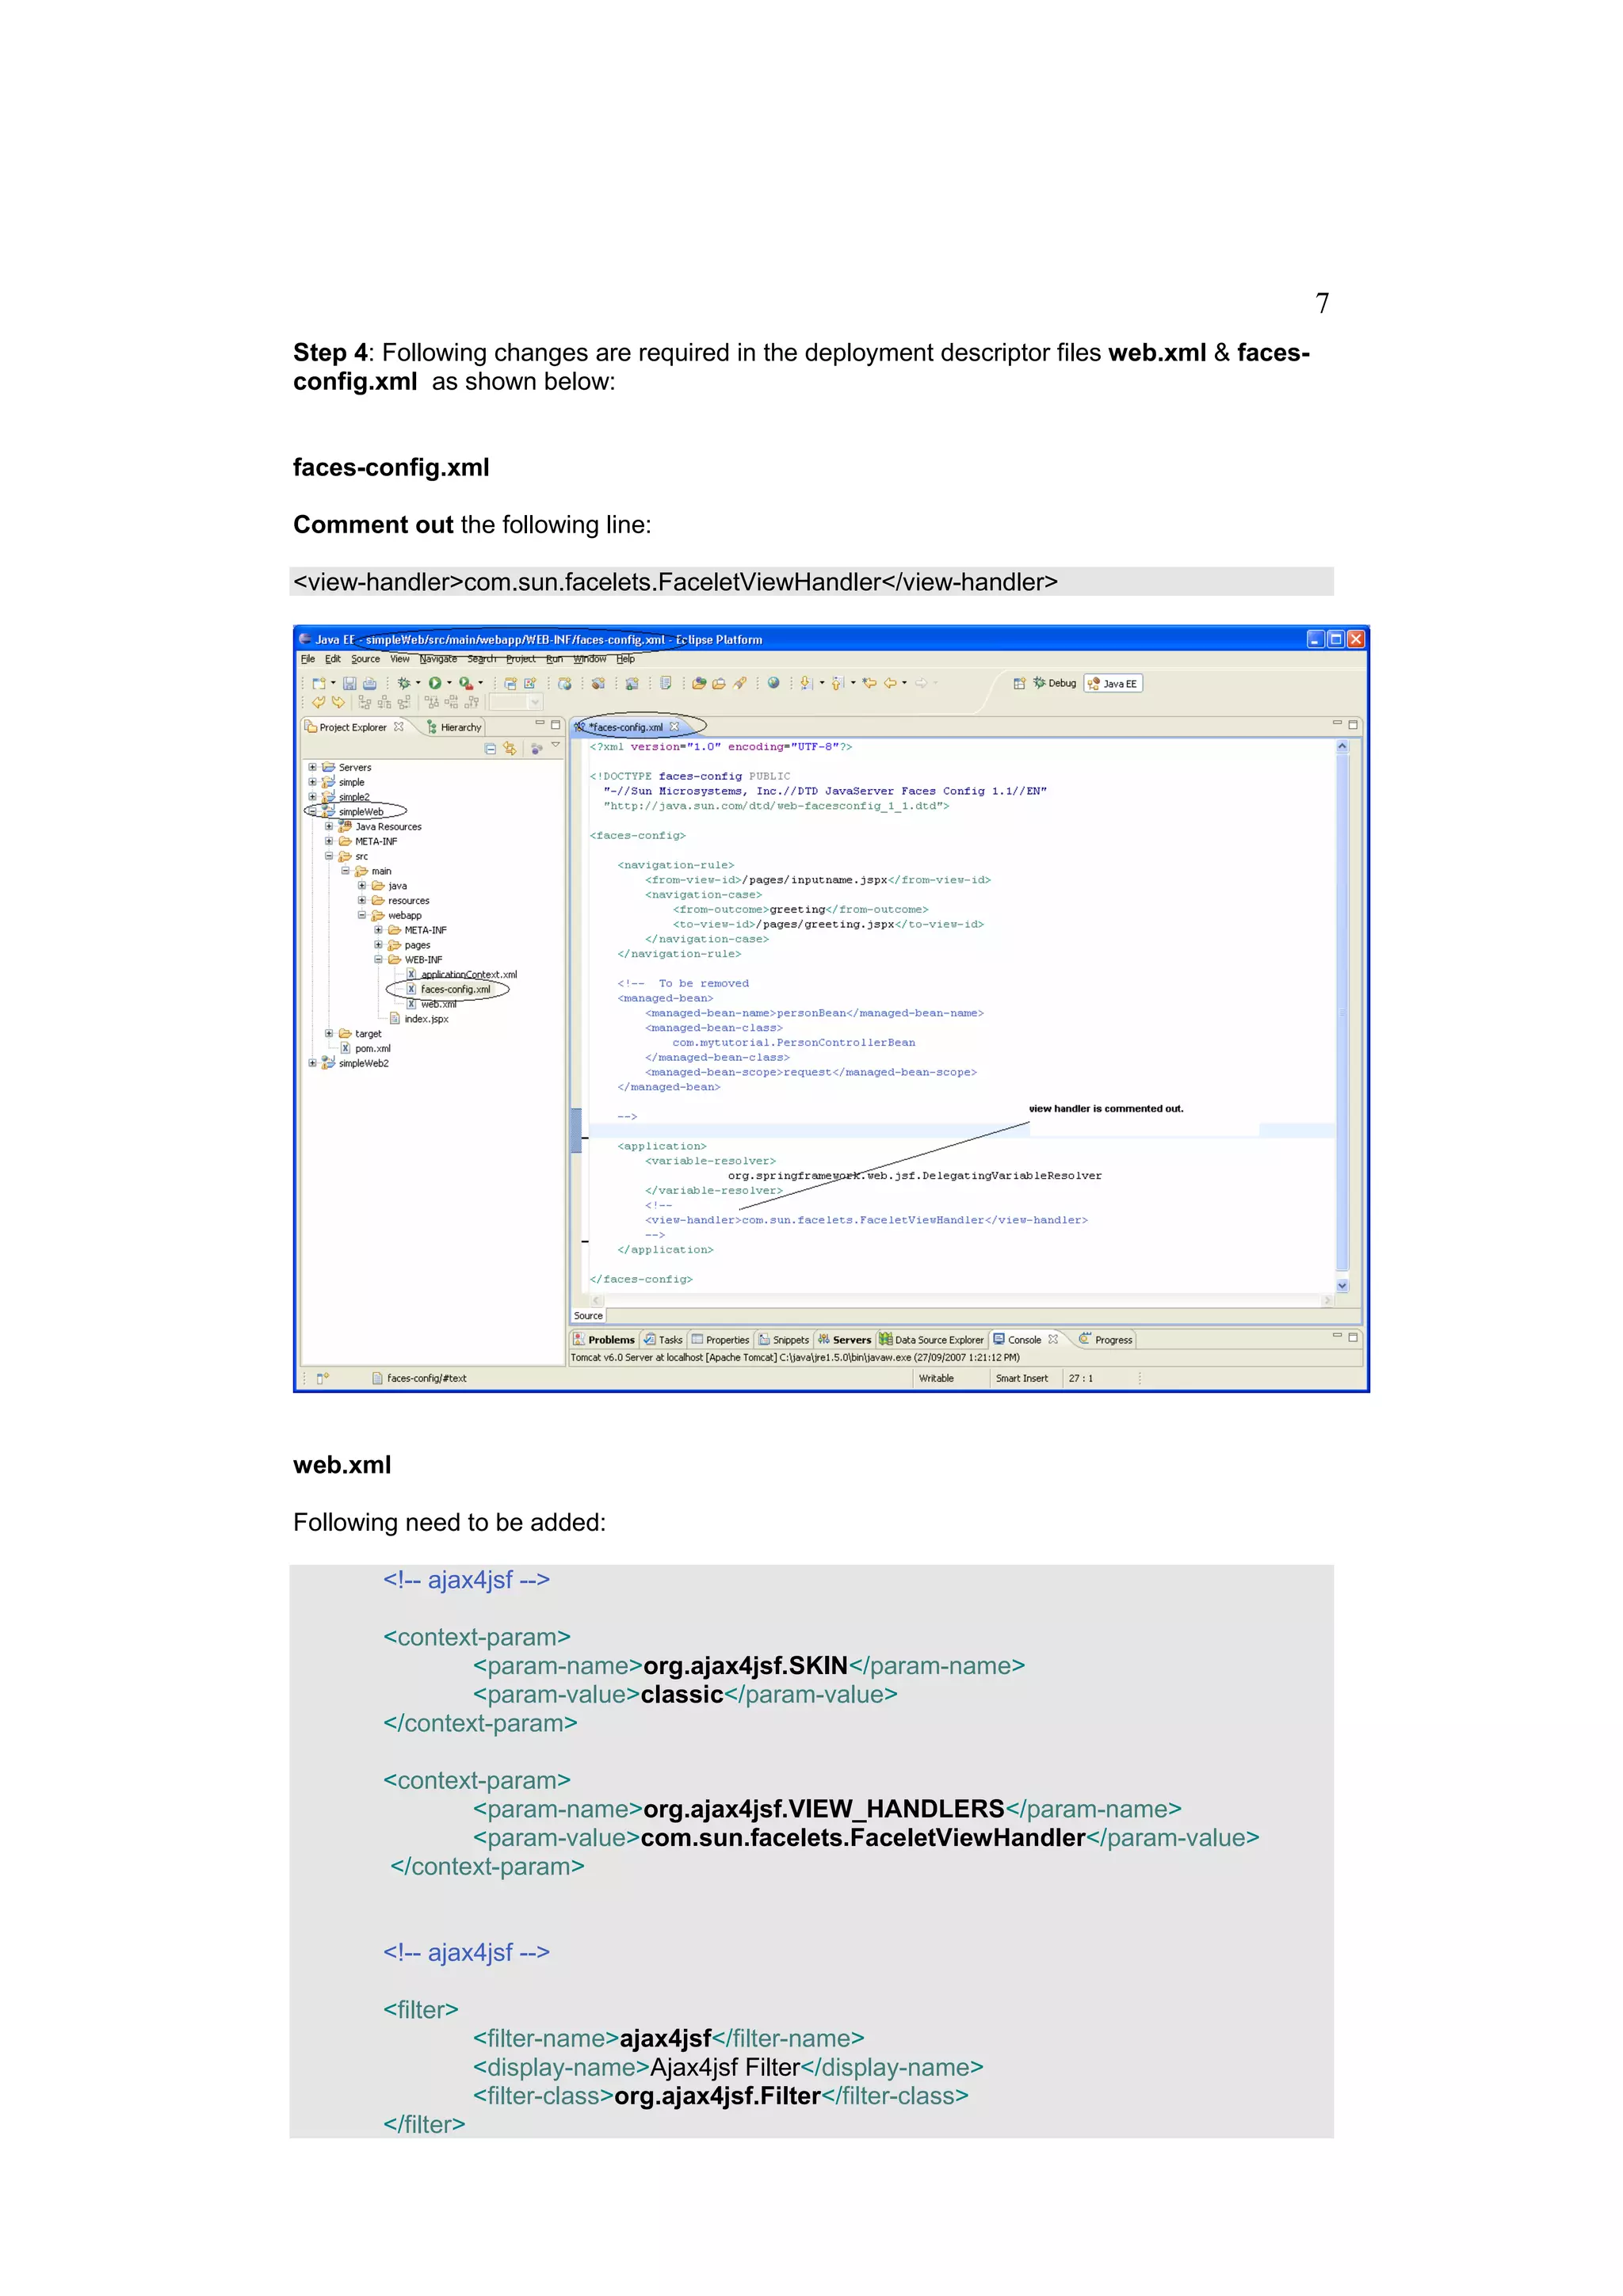Open the Window menu
Screen dimensions: 1623x2296
point(589,659)
